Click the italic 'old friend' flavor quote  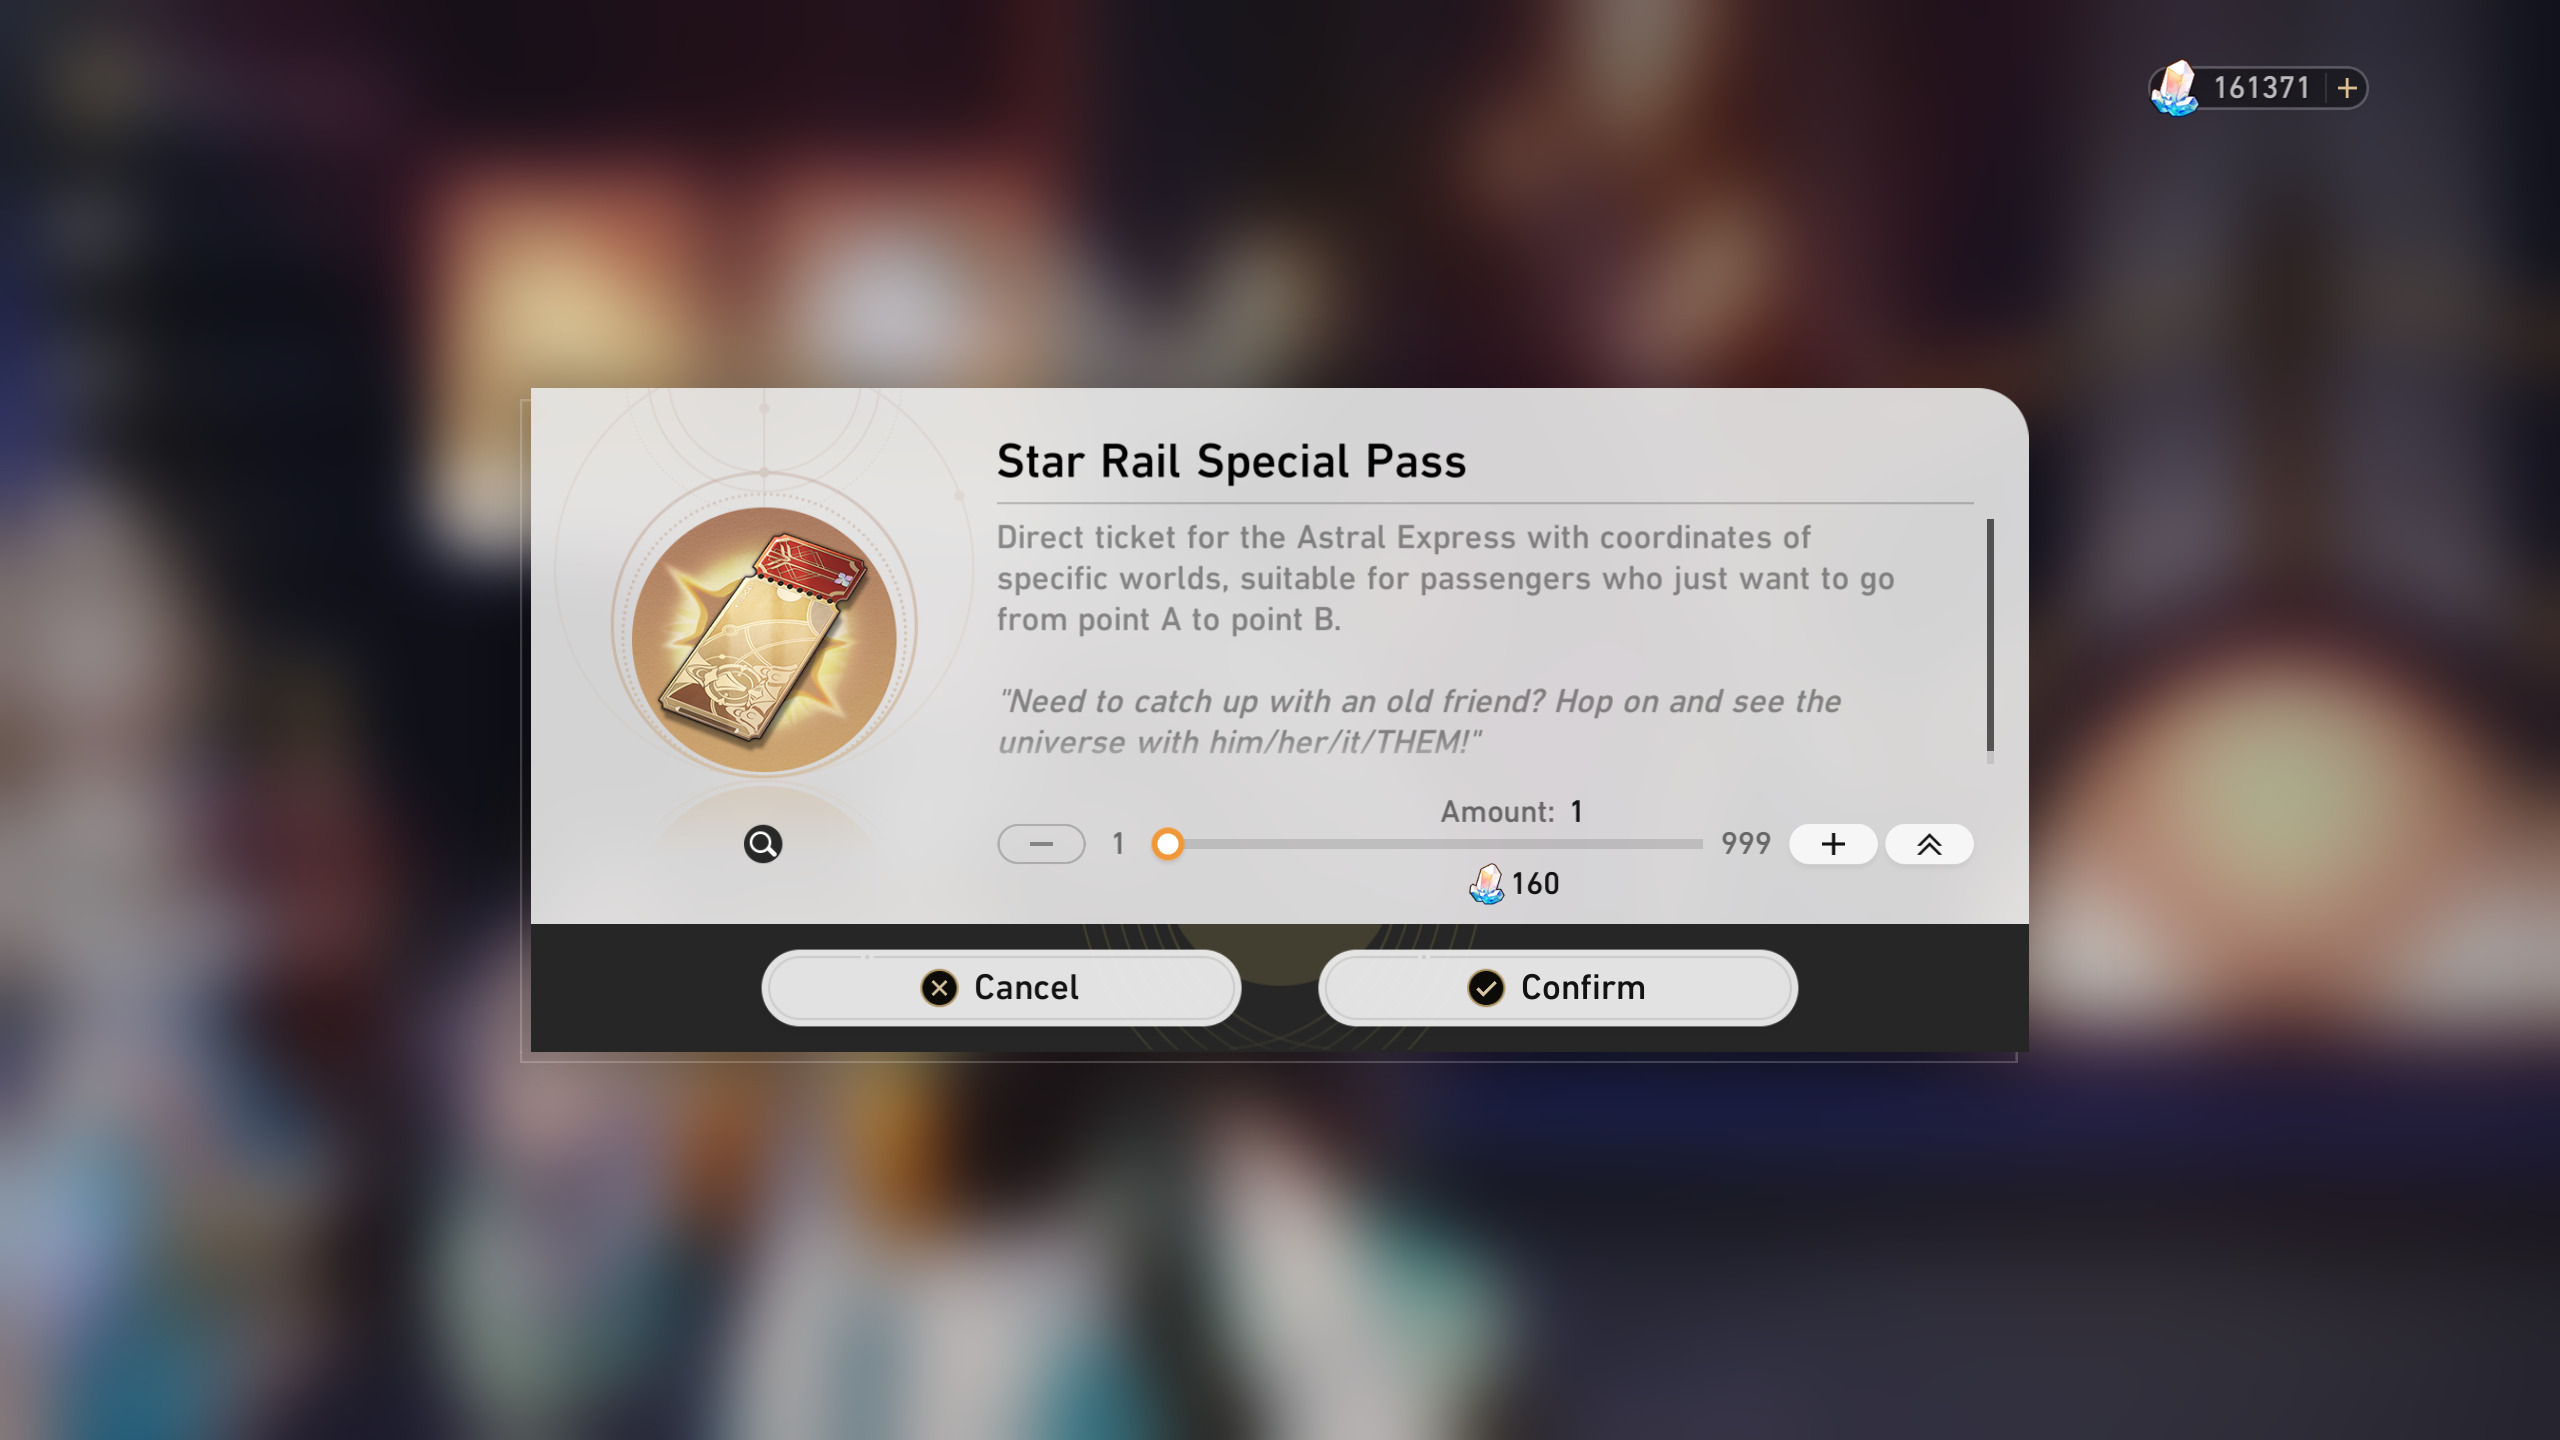point(1419,721)
